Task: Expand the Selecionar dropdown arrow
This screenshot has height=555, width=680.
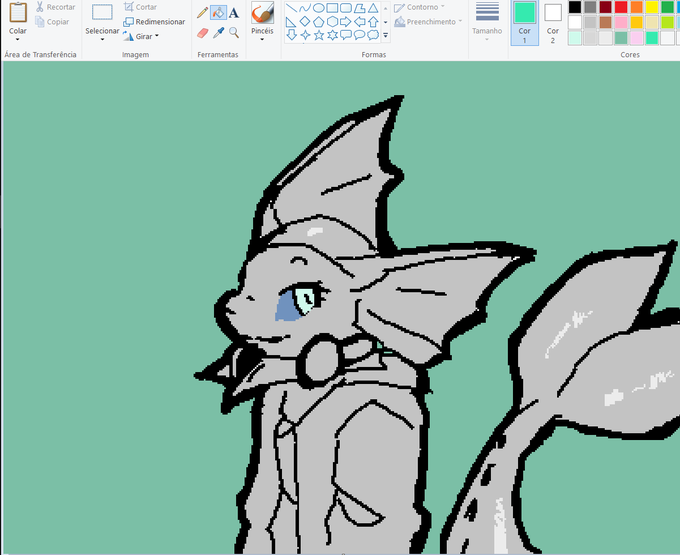Action: pos(102,39)
